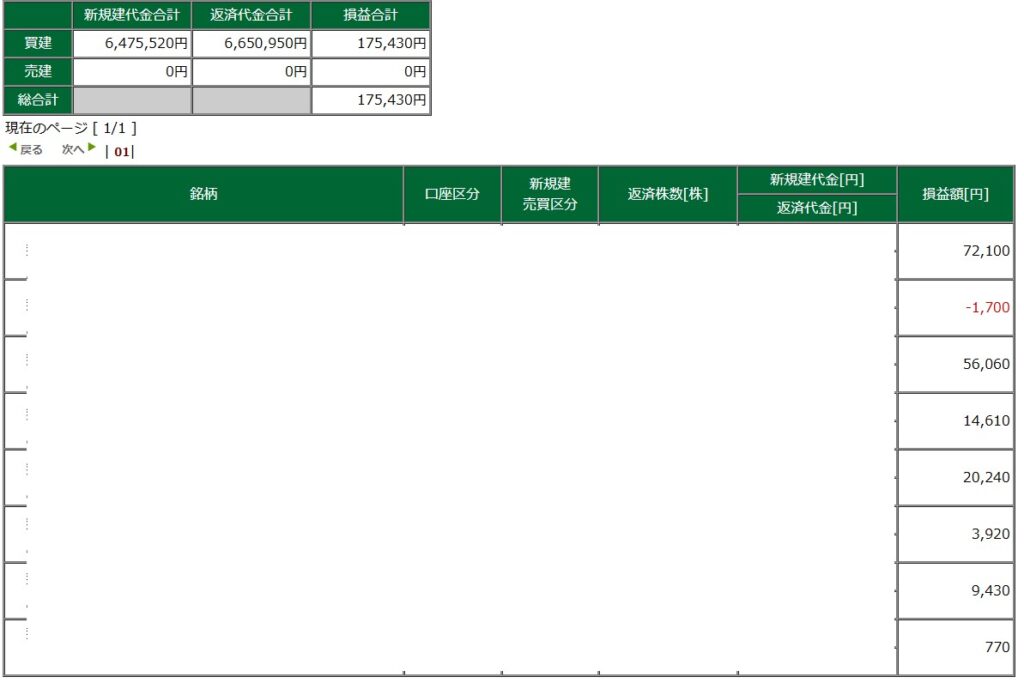Click the 損益合計 summary header
Viewport: 1024px width, 683px height.
tap(371, 14)
